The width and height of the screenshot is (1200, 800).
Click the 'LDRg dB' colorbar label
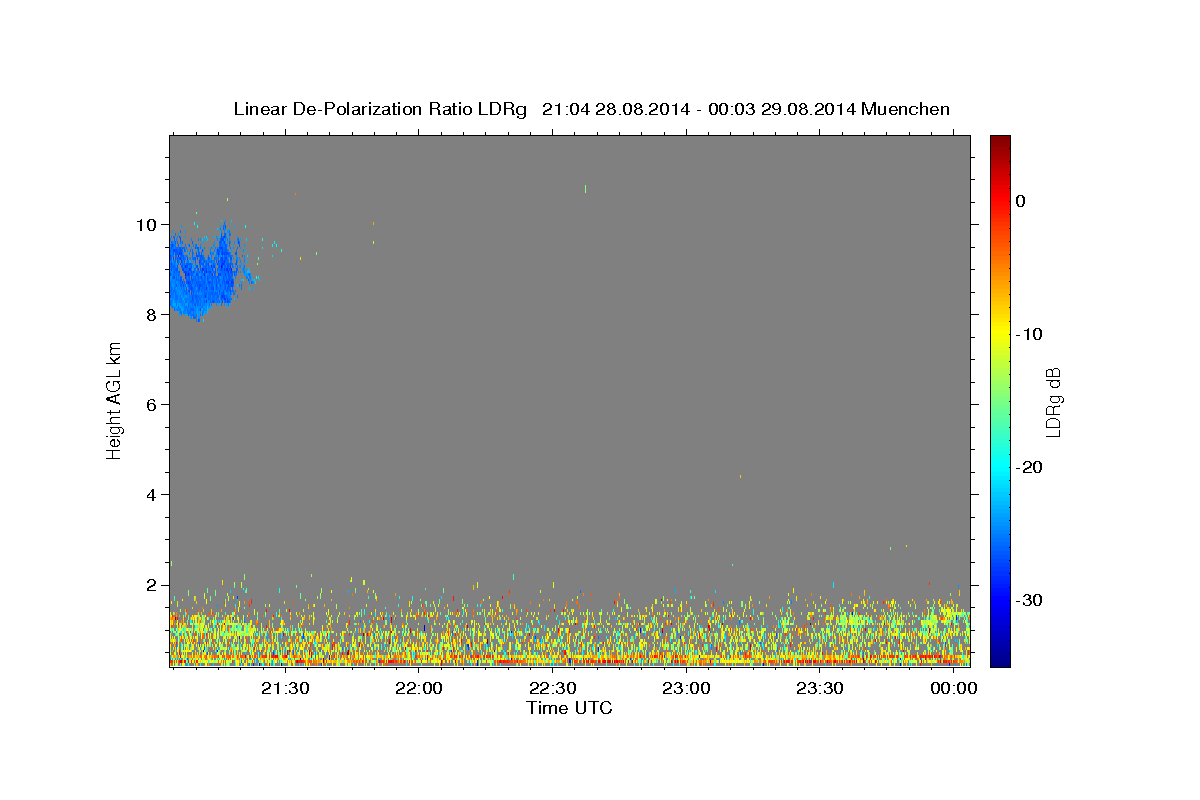[x=1053, y=400]
